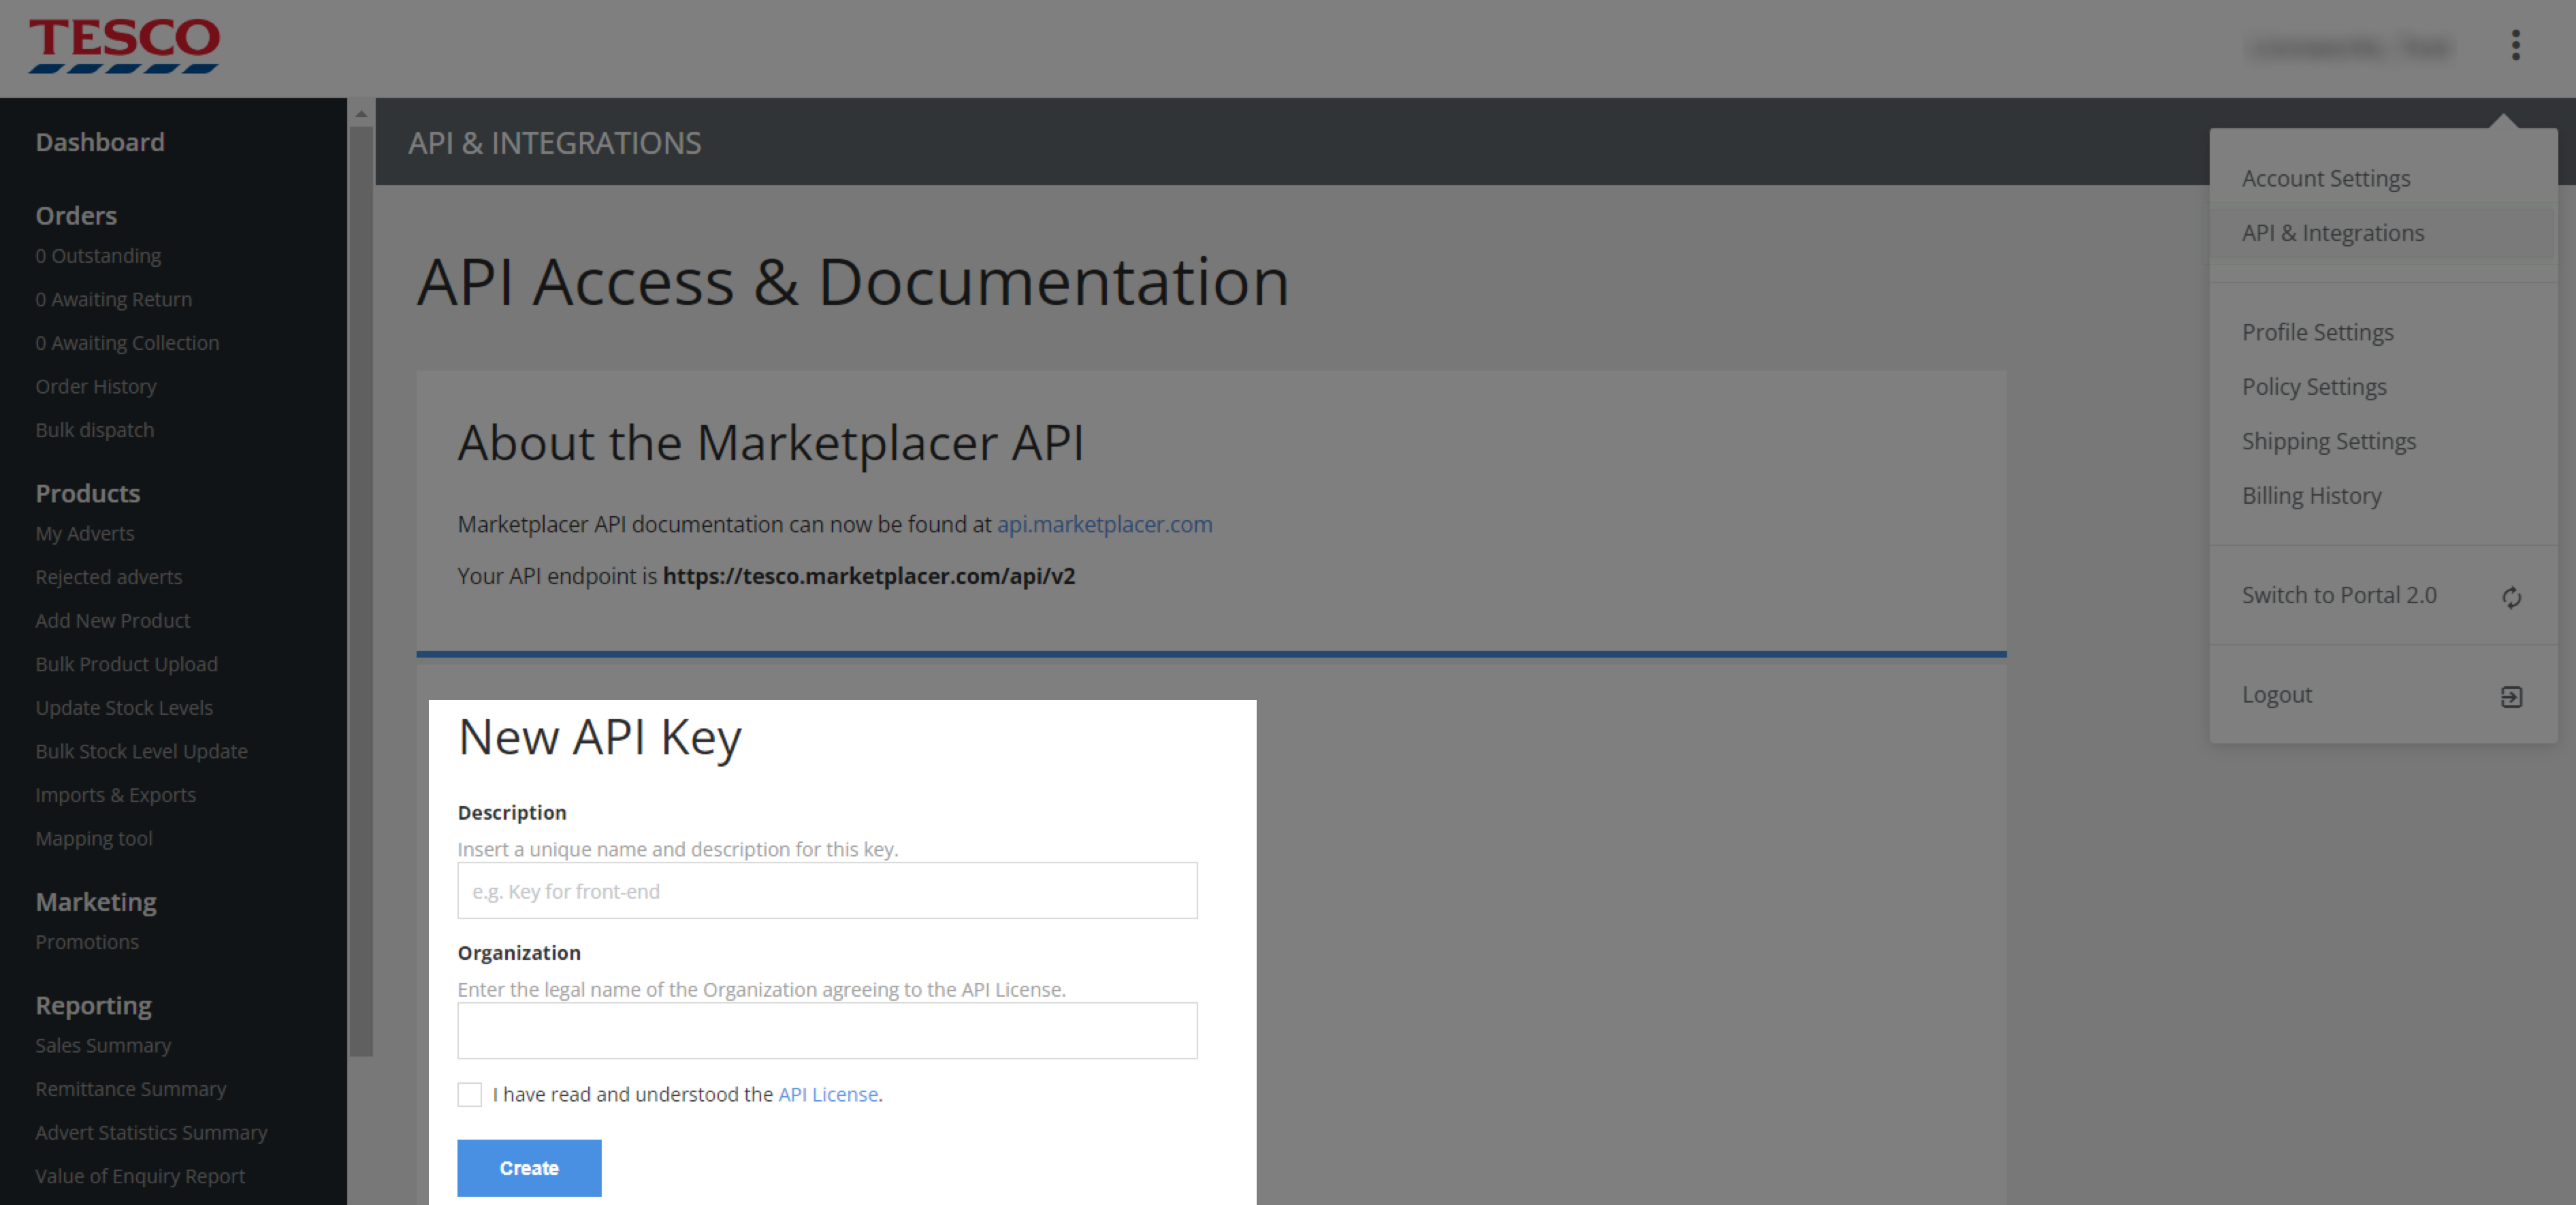
Task: Open the Mapping tool
Action: coord(94,838)
